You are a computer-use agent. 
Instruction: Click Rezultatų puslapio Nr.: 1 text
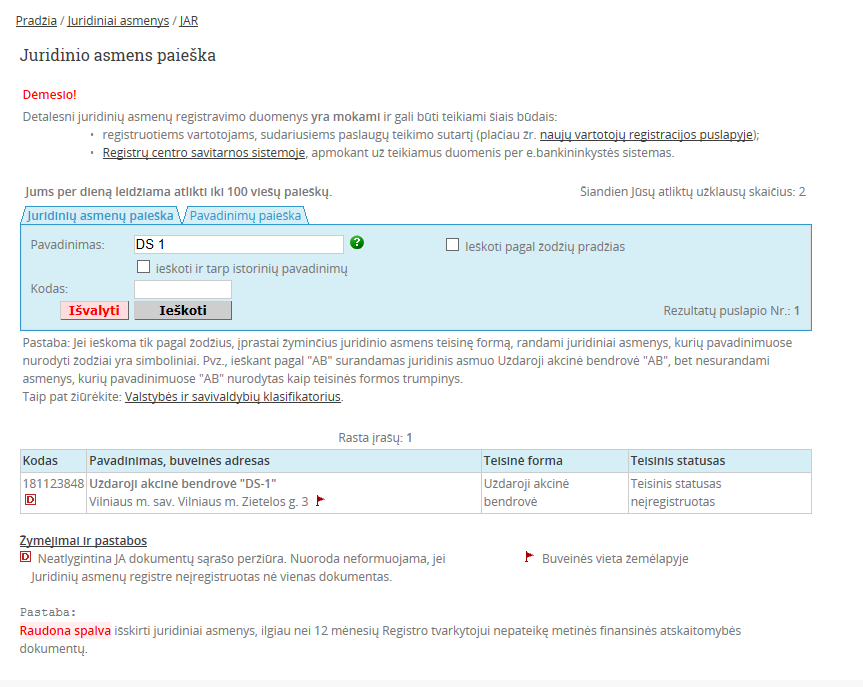(x=731, y=311)
